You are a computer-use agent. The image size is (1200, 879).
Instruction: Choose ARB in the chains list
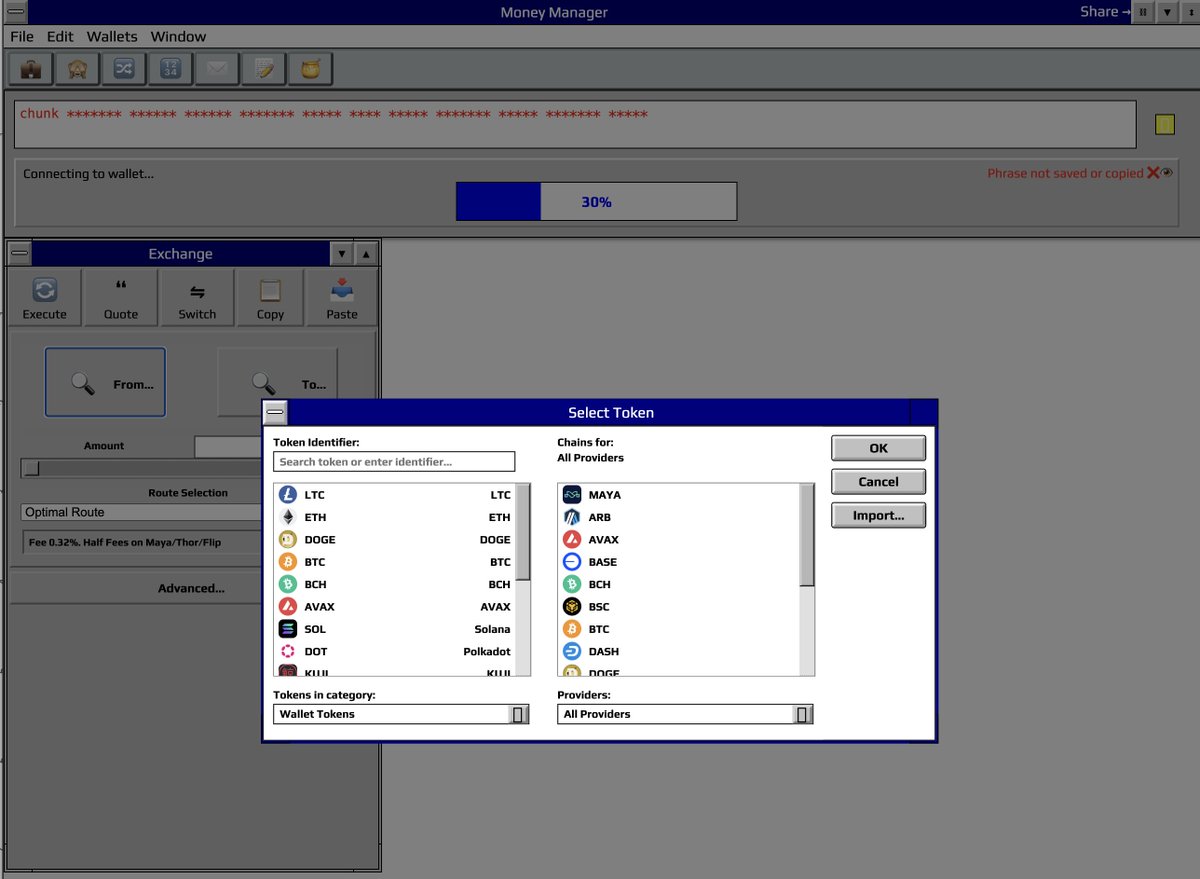click(679, 517)
